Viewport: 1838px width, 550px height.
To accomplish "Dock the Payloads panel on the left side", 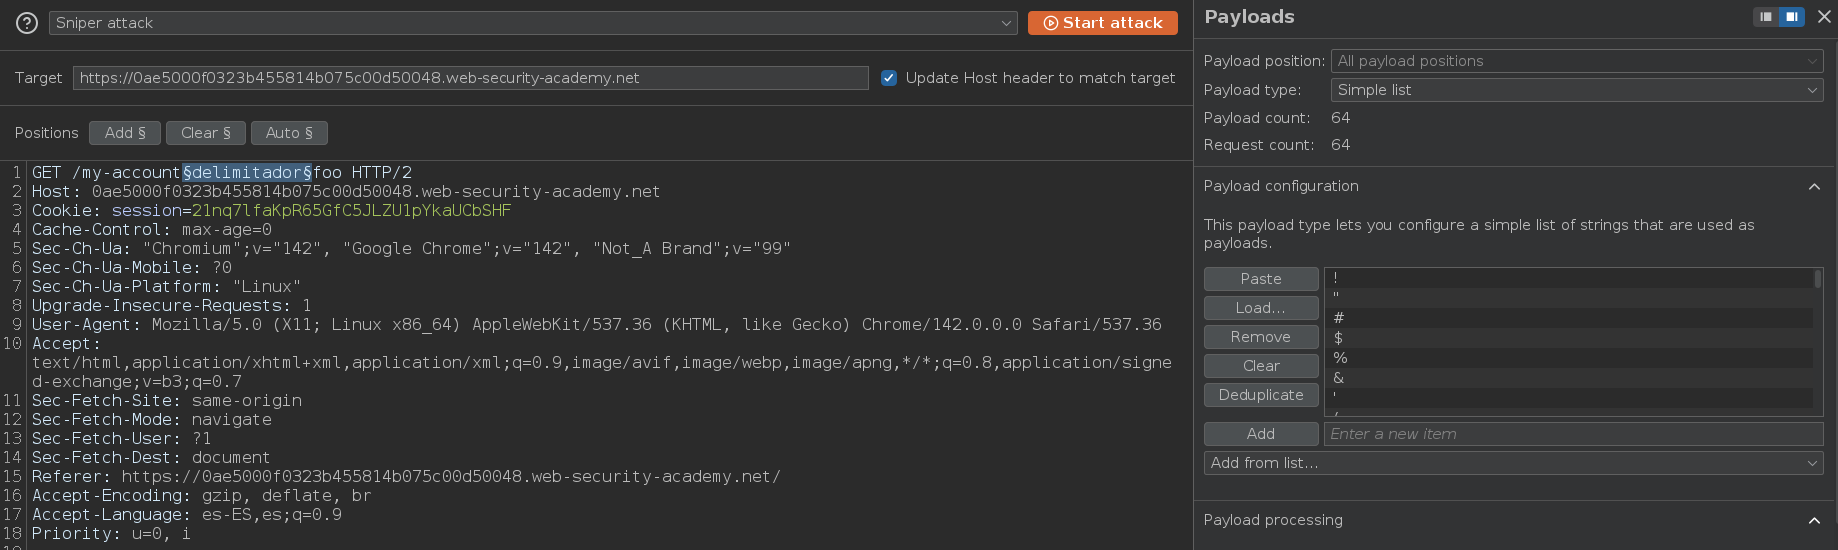I will [x=1766, y=17].
